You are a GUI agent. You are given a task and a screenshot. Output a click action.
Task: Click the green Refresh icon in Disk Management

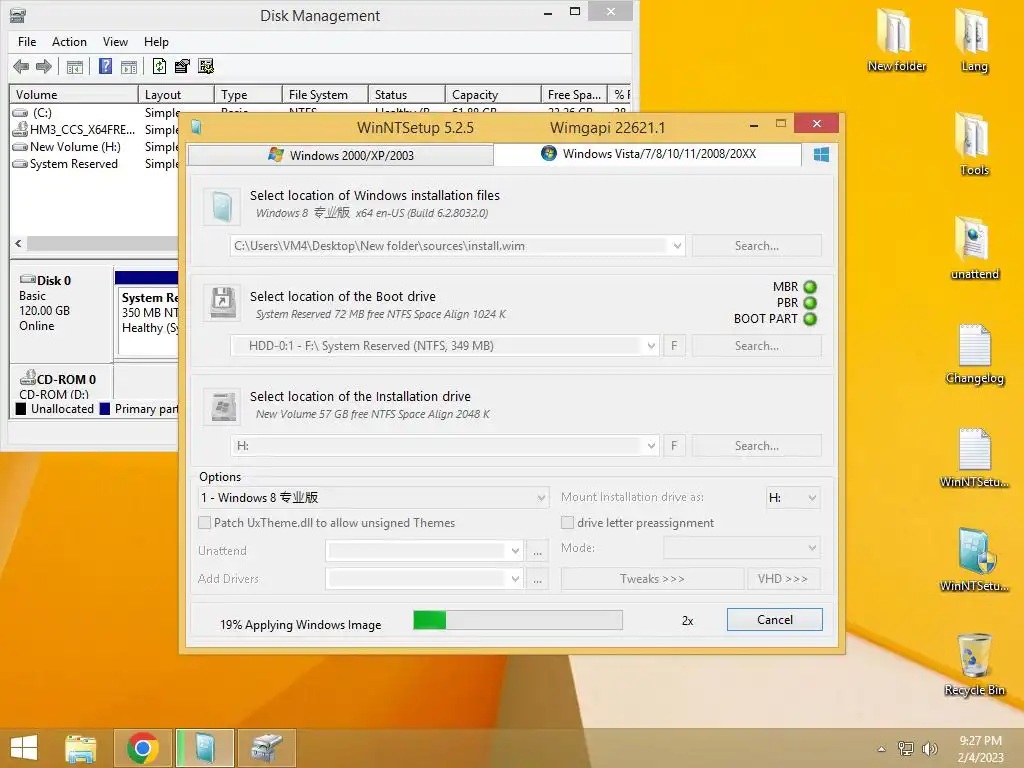click(x=159, y=66)
